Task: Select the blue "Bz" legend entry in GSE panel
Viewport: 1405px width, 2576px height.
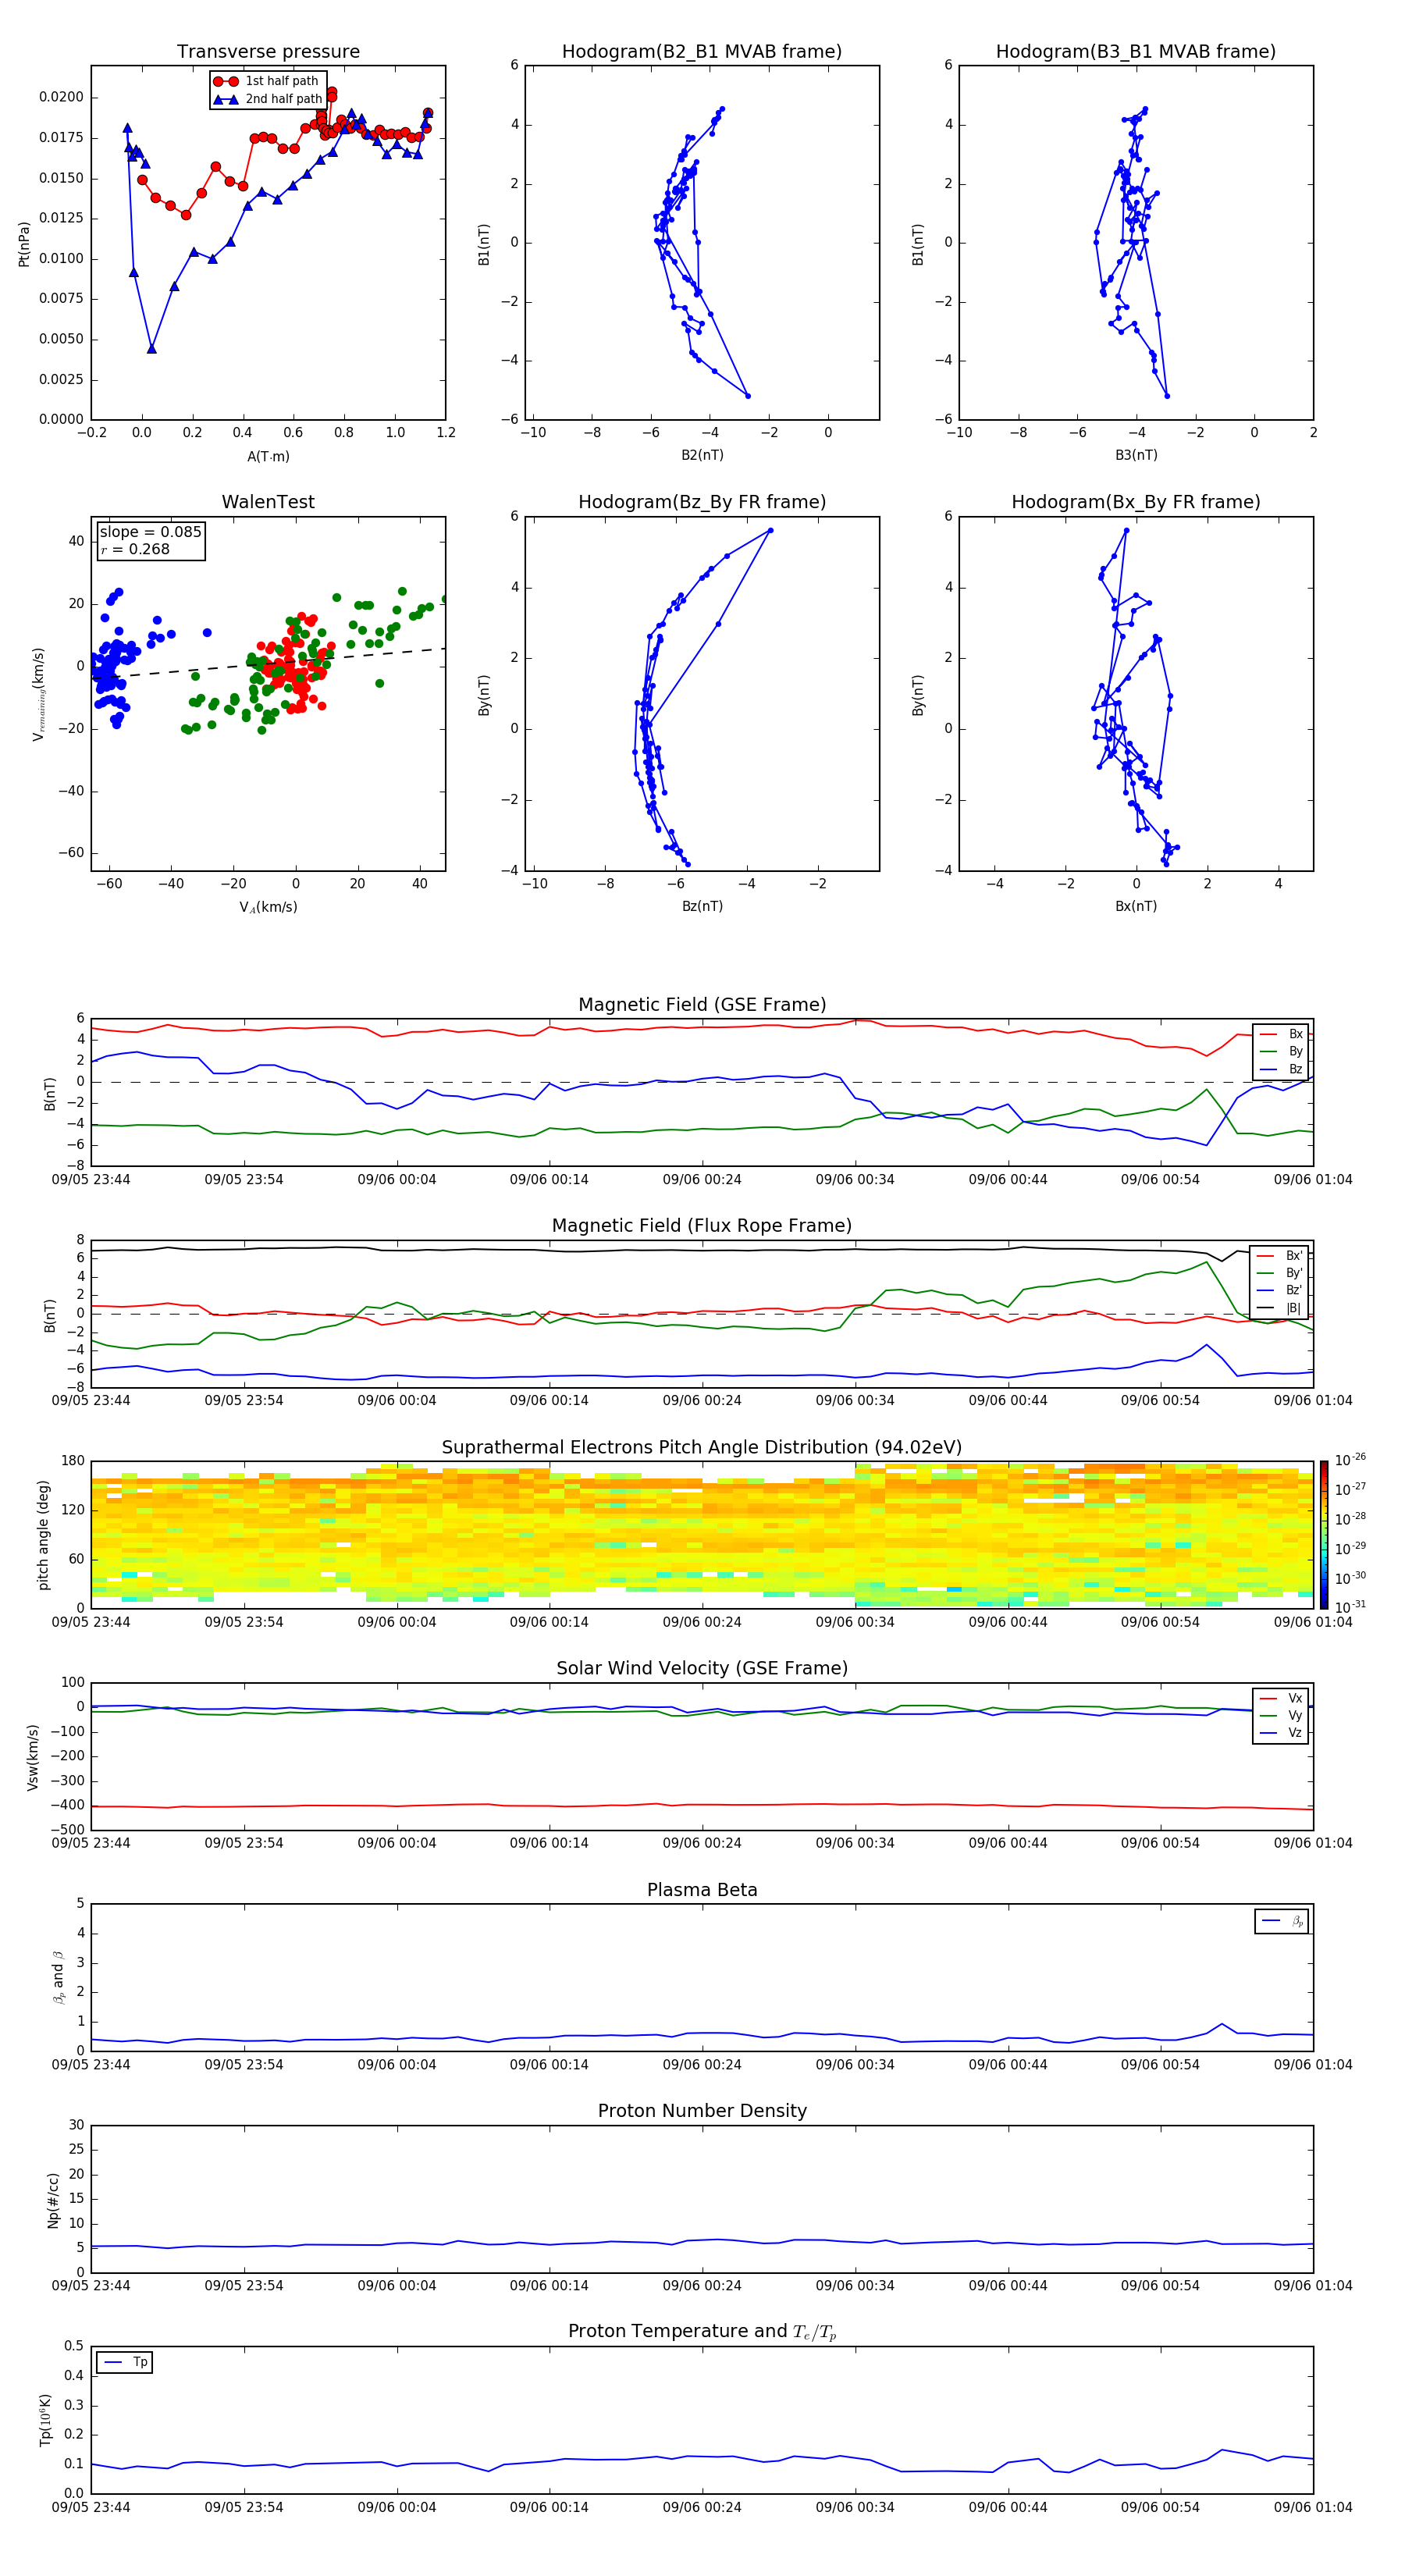Action: (1281, 1069)
